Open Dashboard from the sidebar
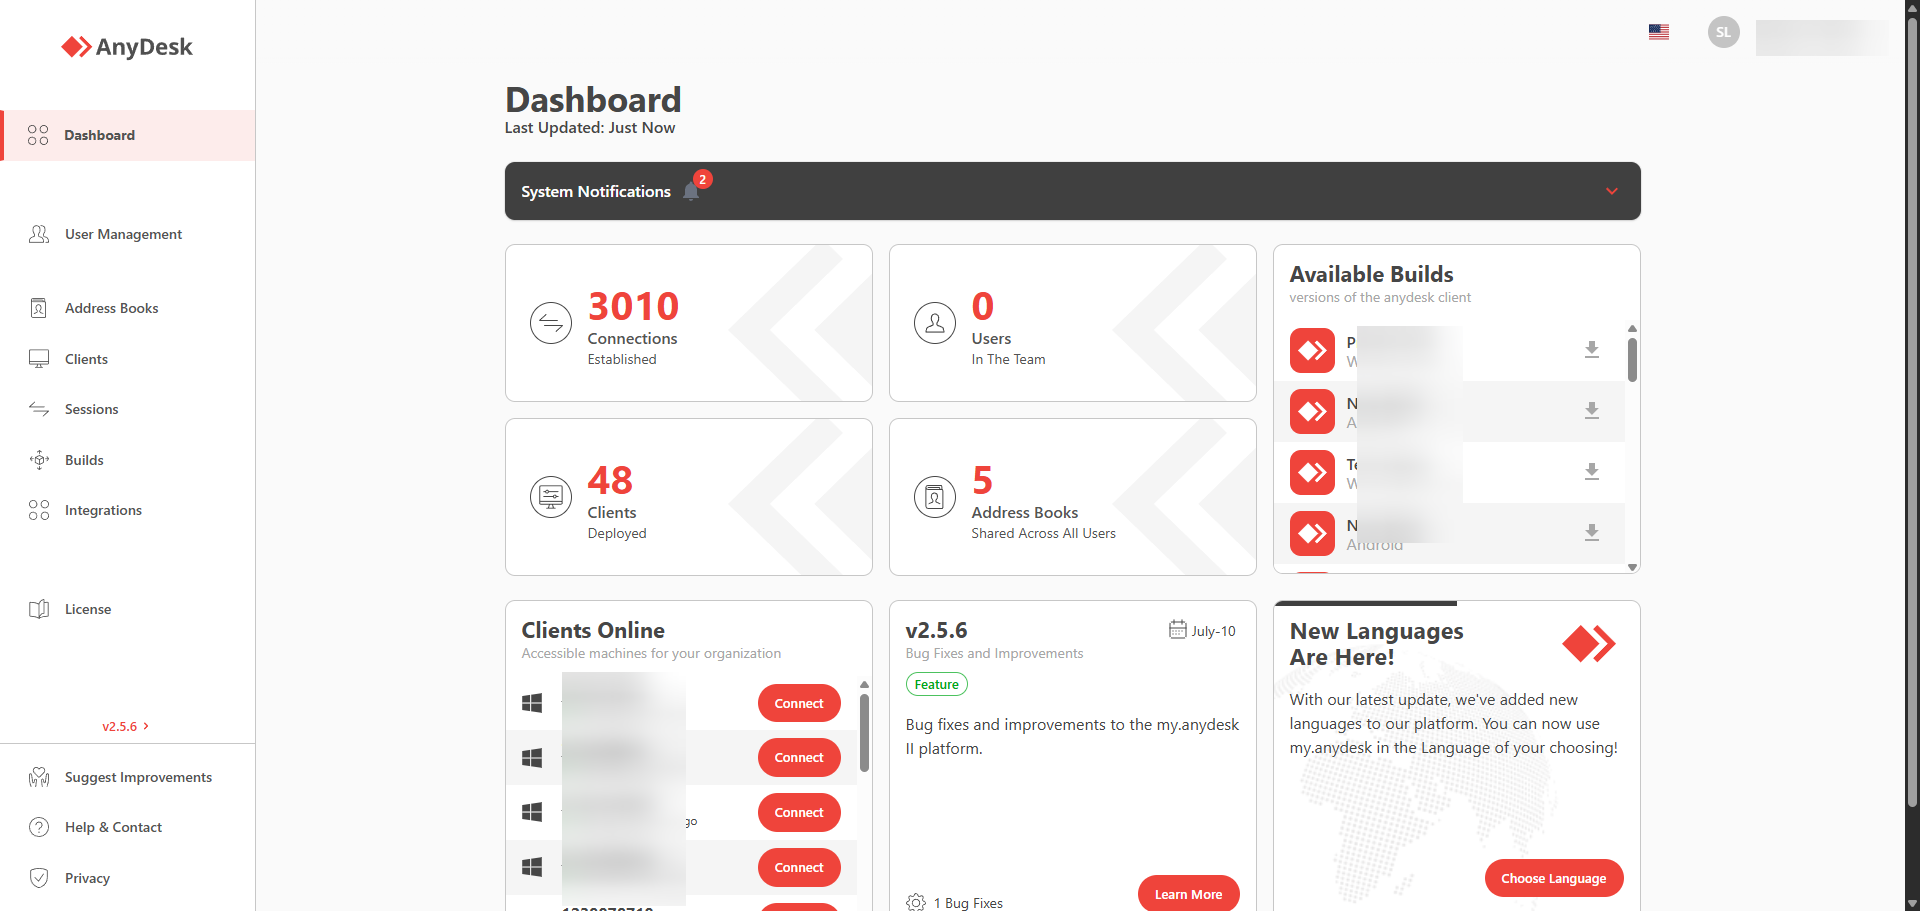 128,135
